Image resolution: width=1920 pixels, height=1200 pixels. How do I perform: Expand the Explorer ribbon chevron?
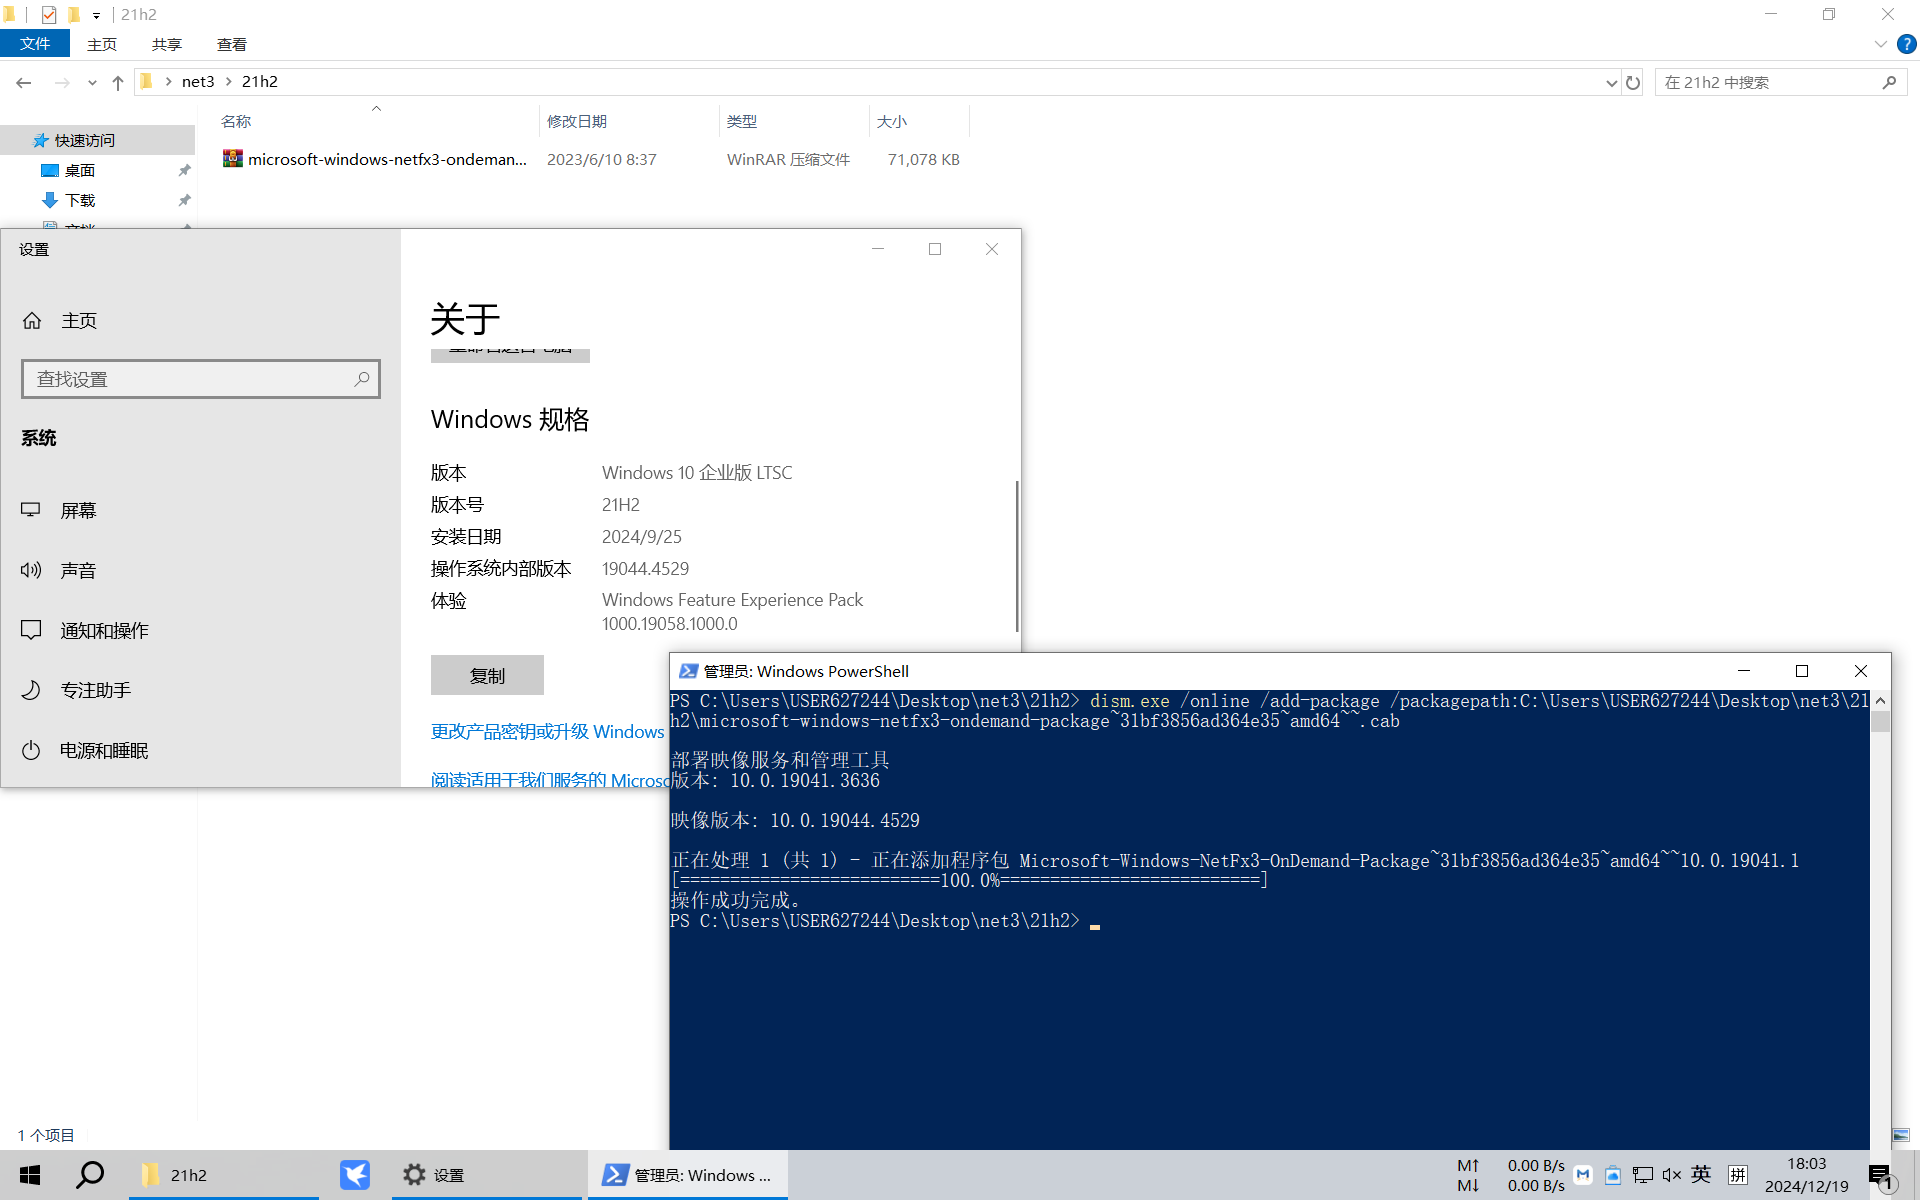tap(1880, 44)
